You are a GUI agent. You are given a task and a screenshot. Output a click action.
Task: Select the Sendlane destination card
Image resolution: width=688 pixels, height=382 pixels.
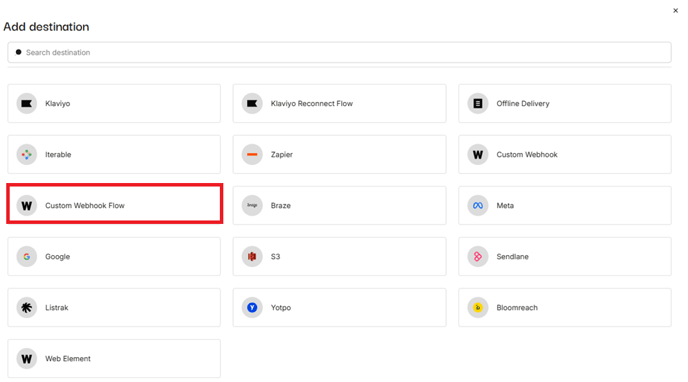[565, 257]
